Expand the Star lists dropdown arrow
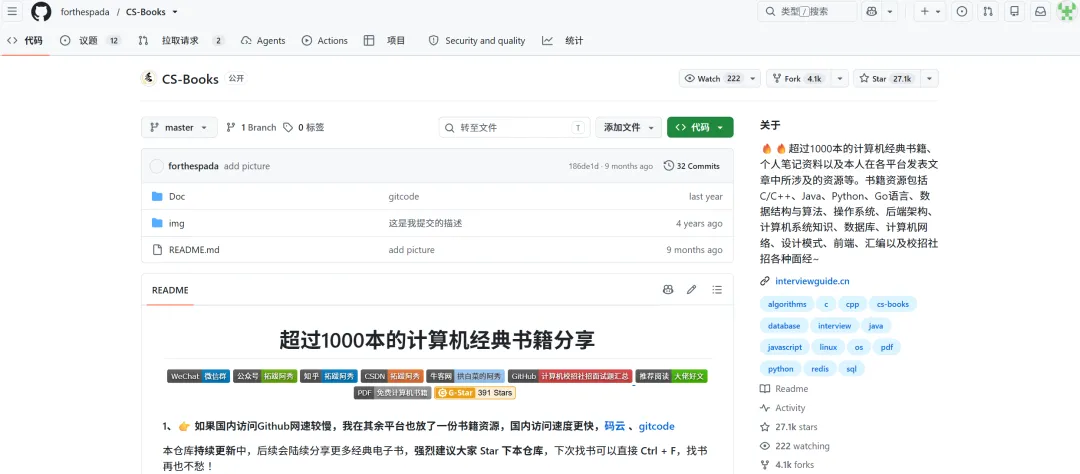The width and height of the screenshot is (1080, 474). [930, 79]
